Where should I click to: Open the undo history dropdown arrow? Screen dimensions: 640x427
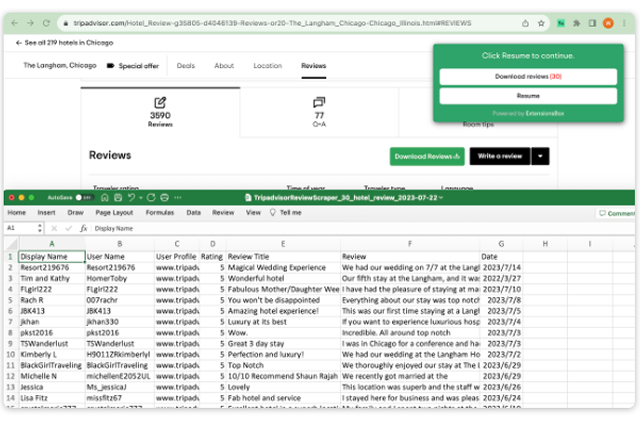click(x=140, y=198)
